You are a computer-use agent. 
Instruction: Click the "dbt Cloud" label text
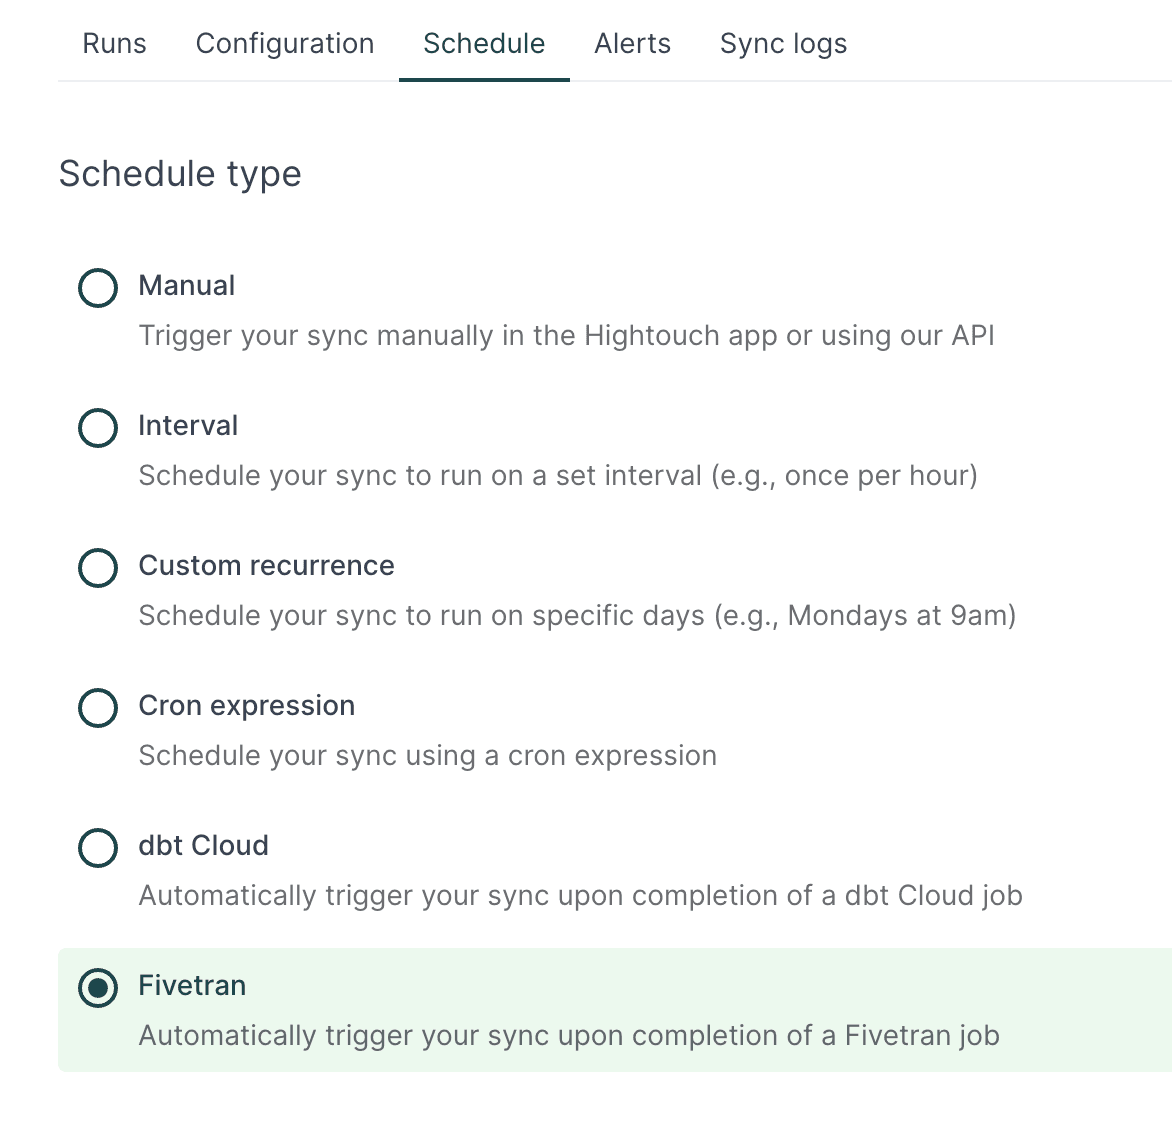point(204,846)
